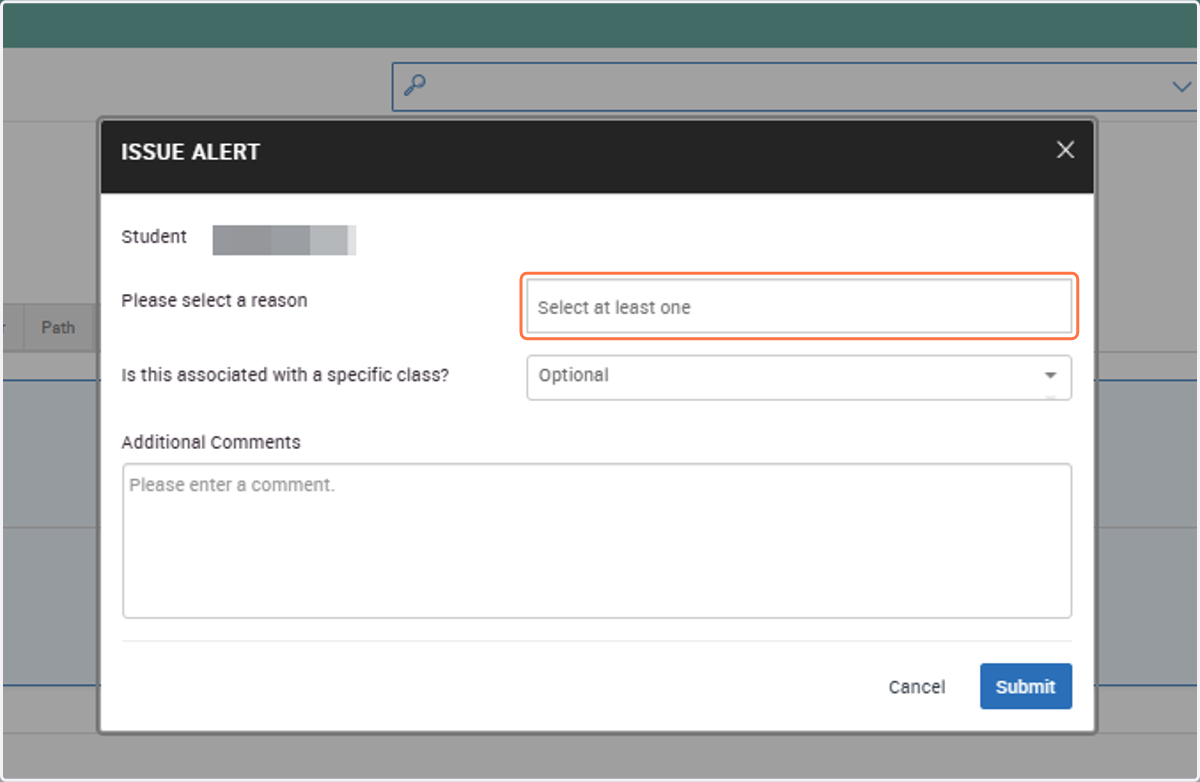Click the 'Additional Comments' label
The image size is (1200, 782).
click(211, 442)
